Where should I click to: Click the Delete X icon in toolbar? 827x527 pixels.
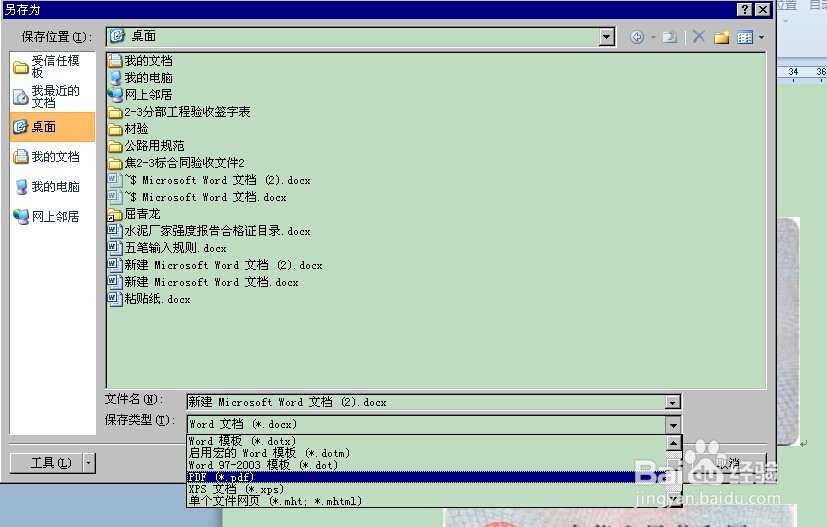tap(699, 36)
